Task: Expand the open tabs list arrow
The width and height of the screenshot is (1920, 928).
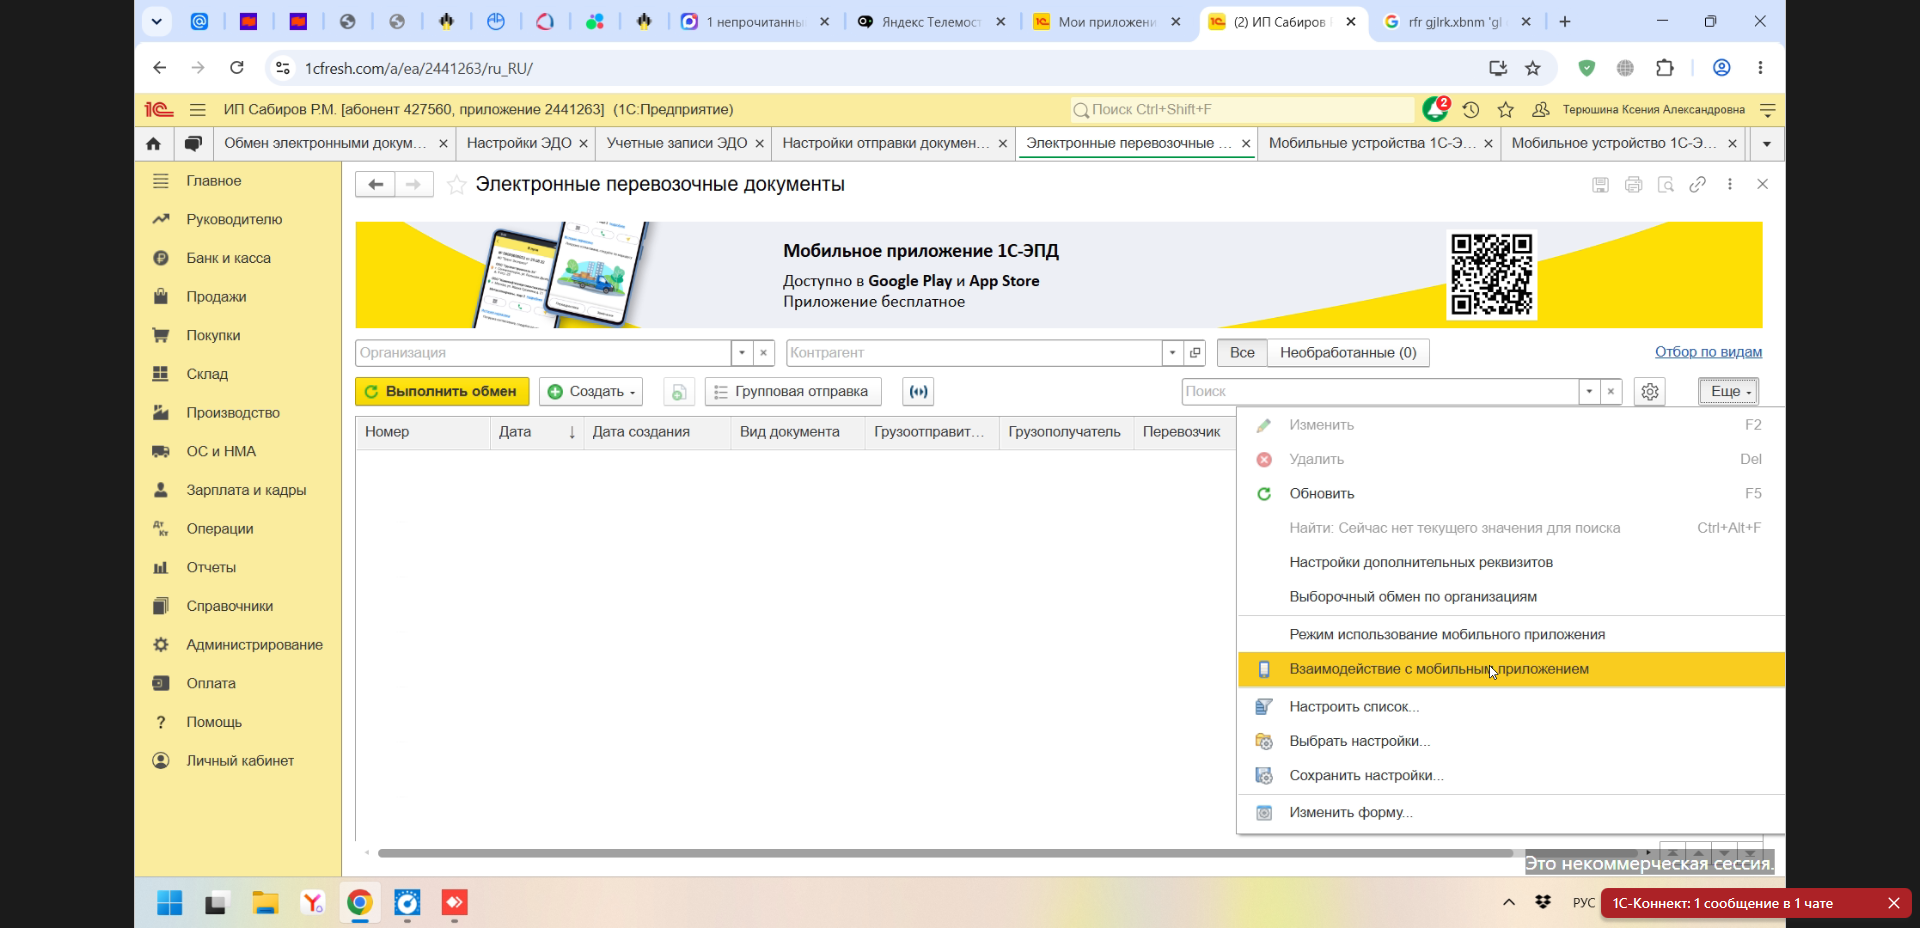Action: point(1767,143)
